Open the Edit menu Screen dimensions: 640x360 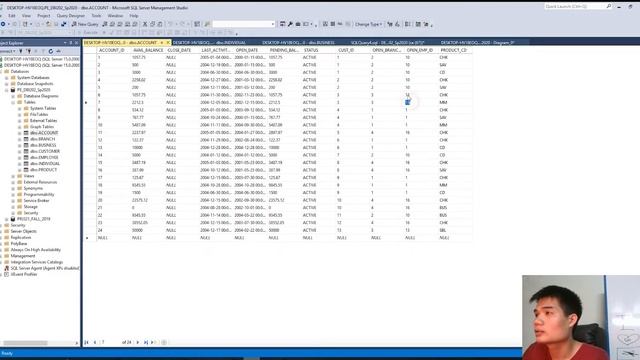coord(12,16)
